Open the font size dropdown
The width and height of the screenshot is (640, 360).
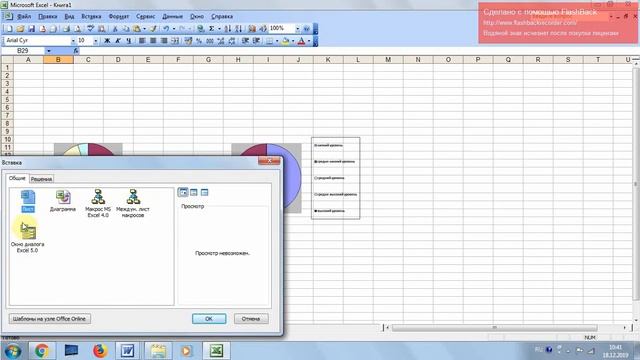(96, 41)
